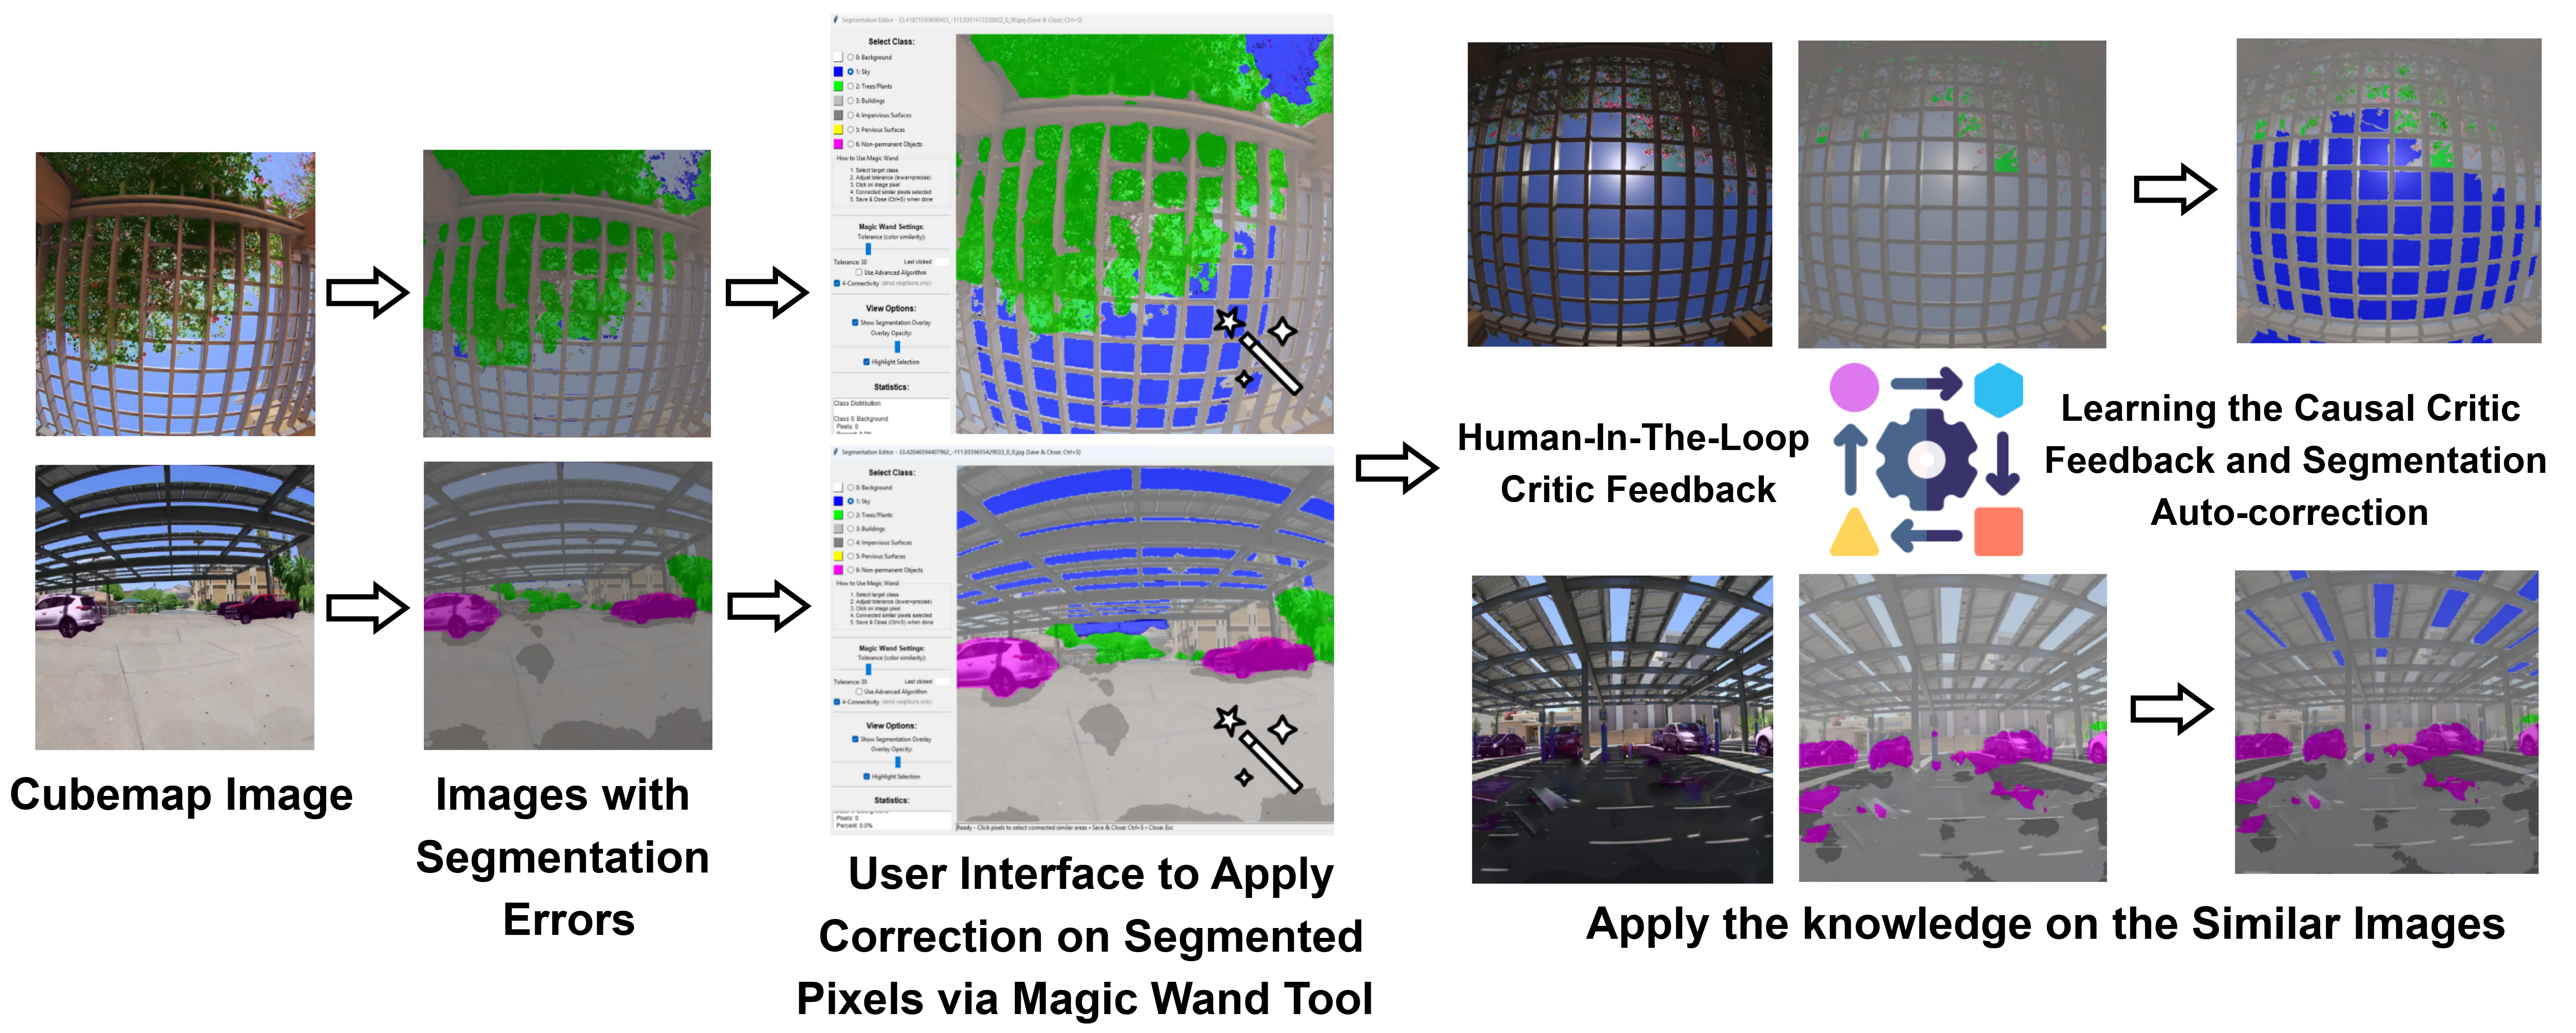This screenshot has height=1033, width=2576.
Task: Choose Buildings class in upper editor
Action: 851,101
